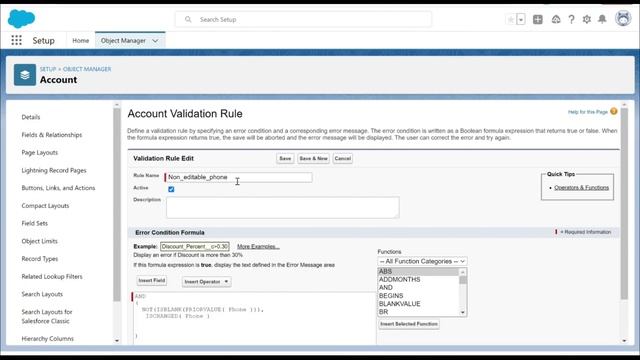Select BLANKVALUE in the functions list

tap(418, 304)
